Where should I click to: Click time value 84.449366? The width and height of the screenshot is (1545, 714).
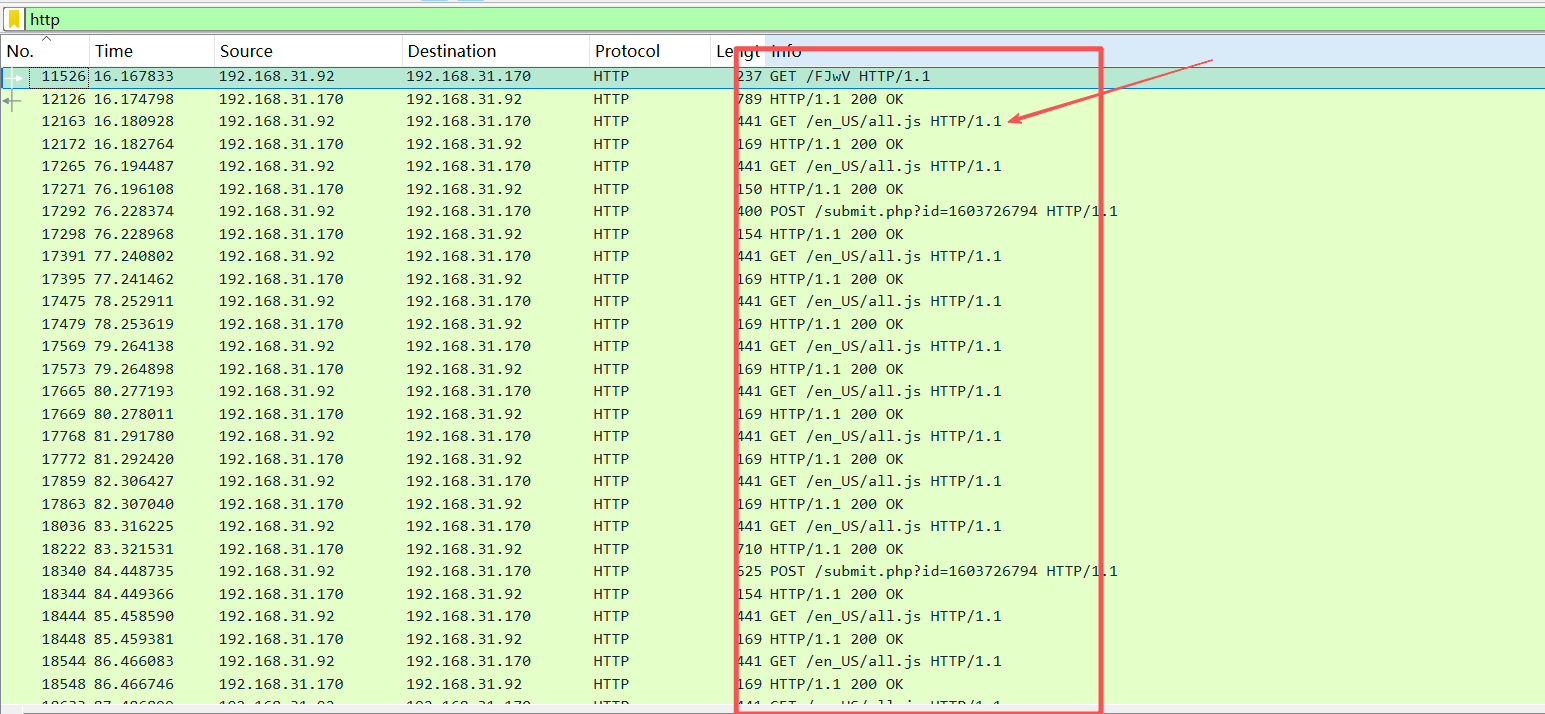point(134,594)
